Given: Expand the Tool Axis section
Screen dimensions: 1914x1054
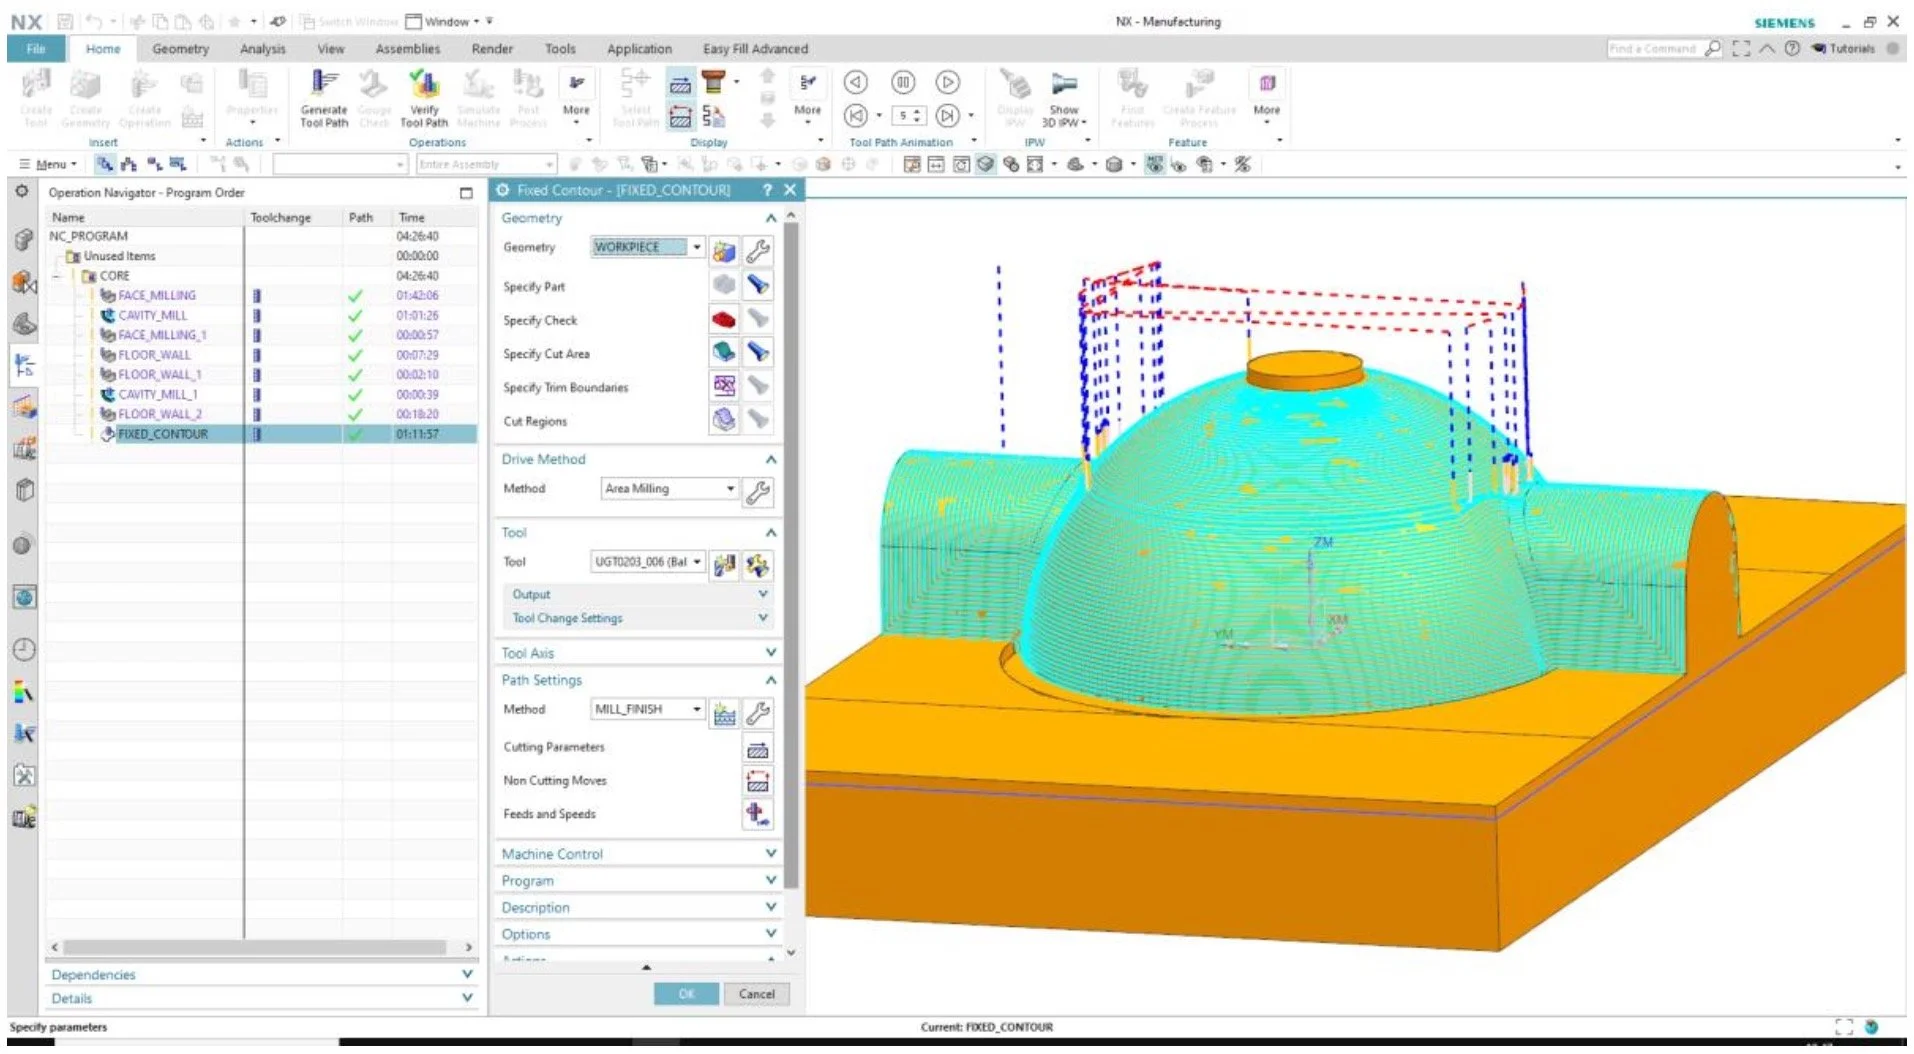Looking at the screenshot, I should (637, 653).
